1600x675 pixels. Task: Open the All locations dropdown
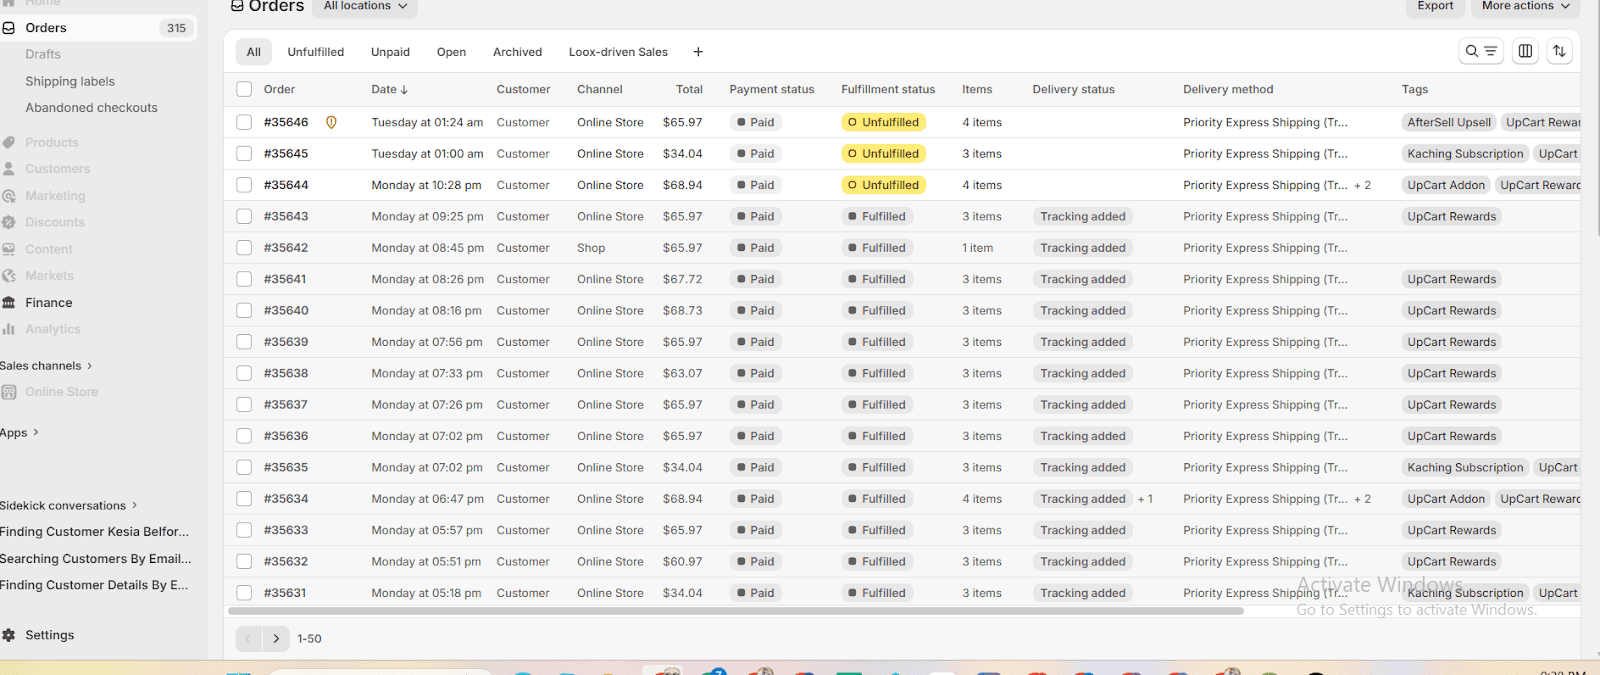click(x=365, y=6)
